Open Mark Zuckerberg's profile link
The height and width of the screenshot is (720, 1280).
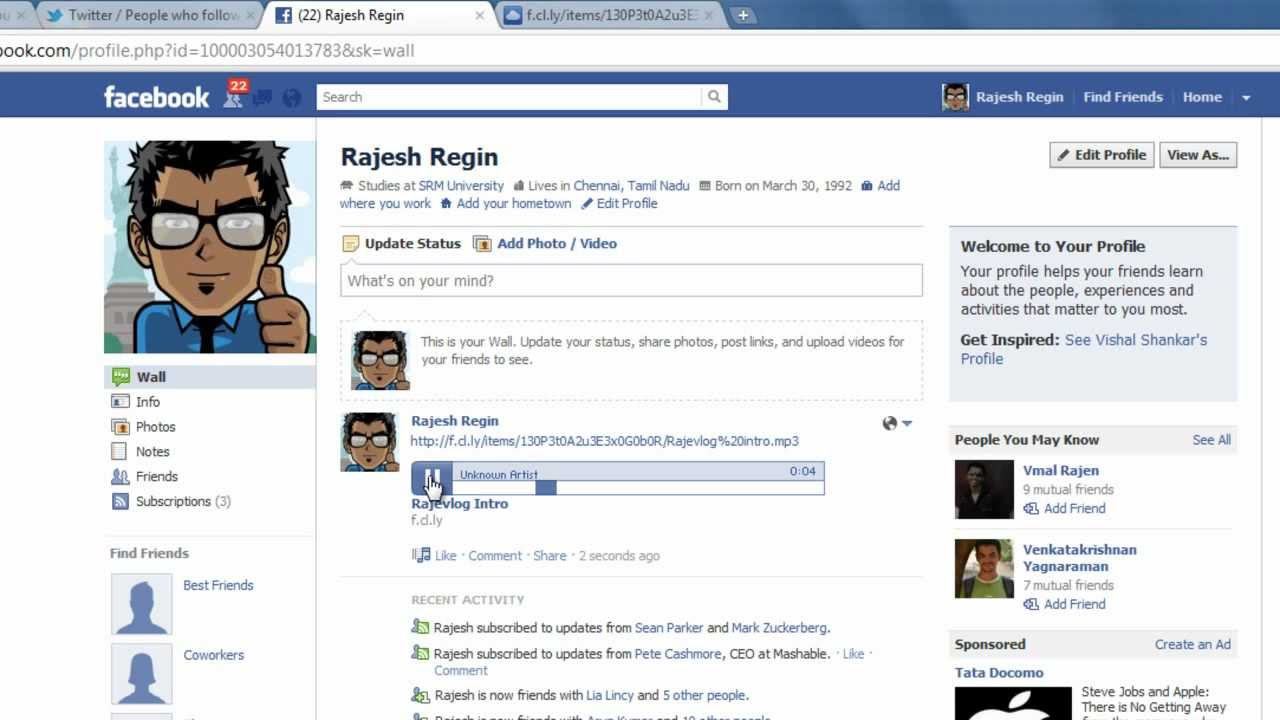click(779, 628)
